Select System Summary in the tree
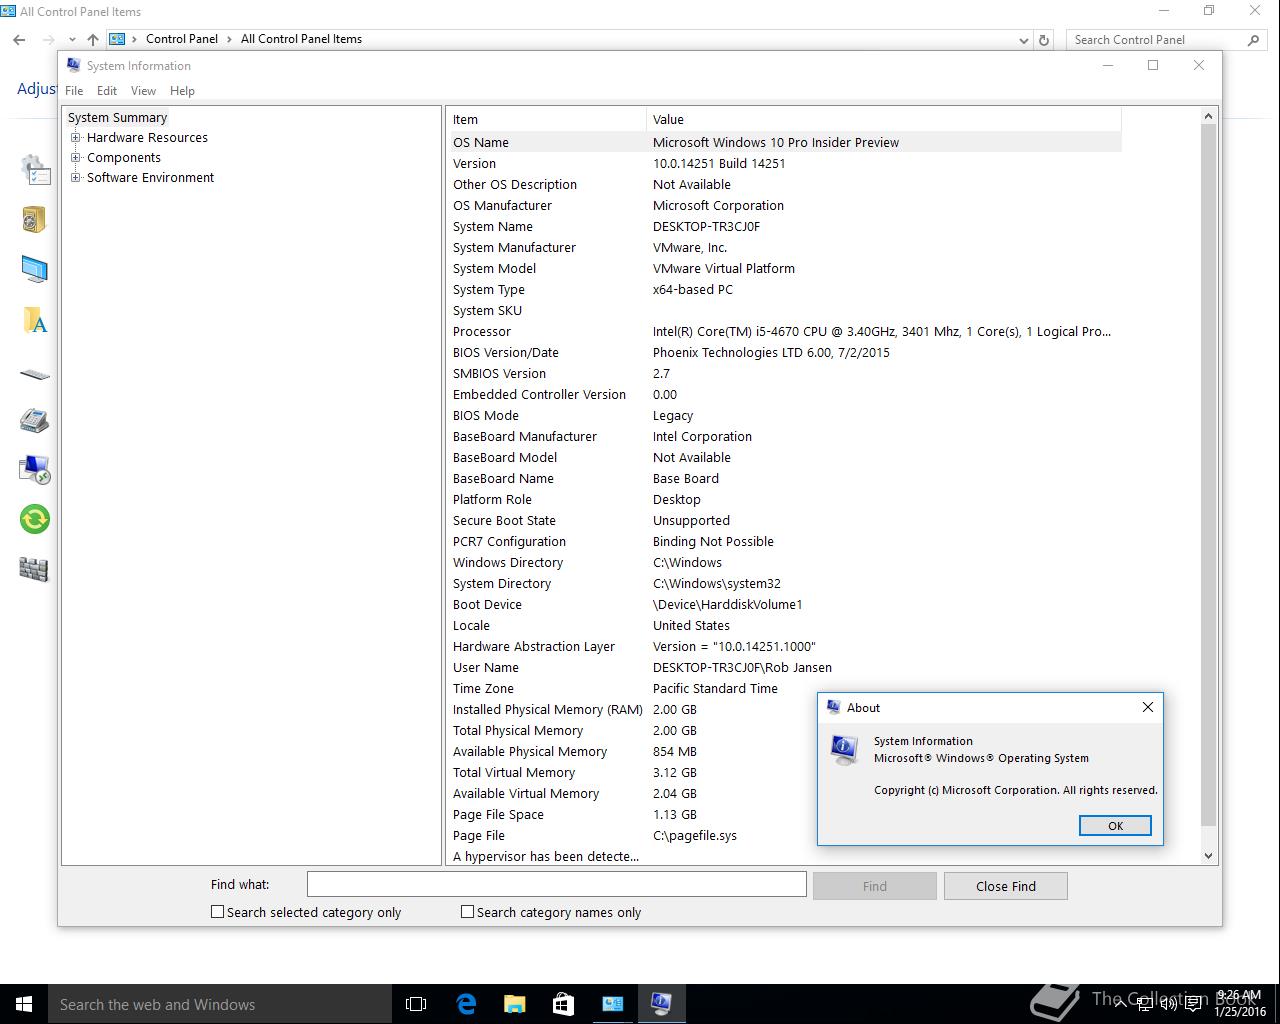The height and width of the screenshot is (1024, 1280). pos(117,117)
